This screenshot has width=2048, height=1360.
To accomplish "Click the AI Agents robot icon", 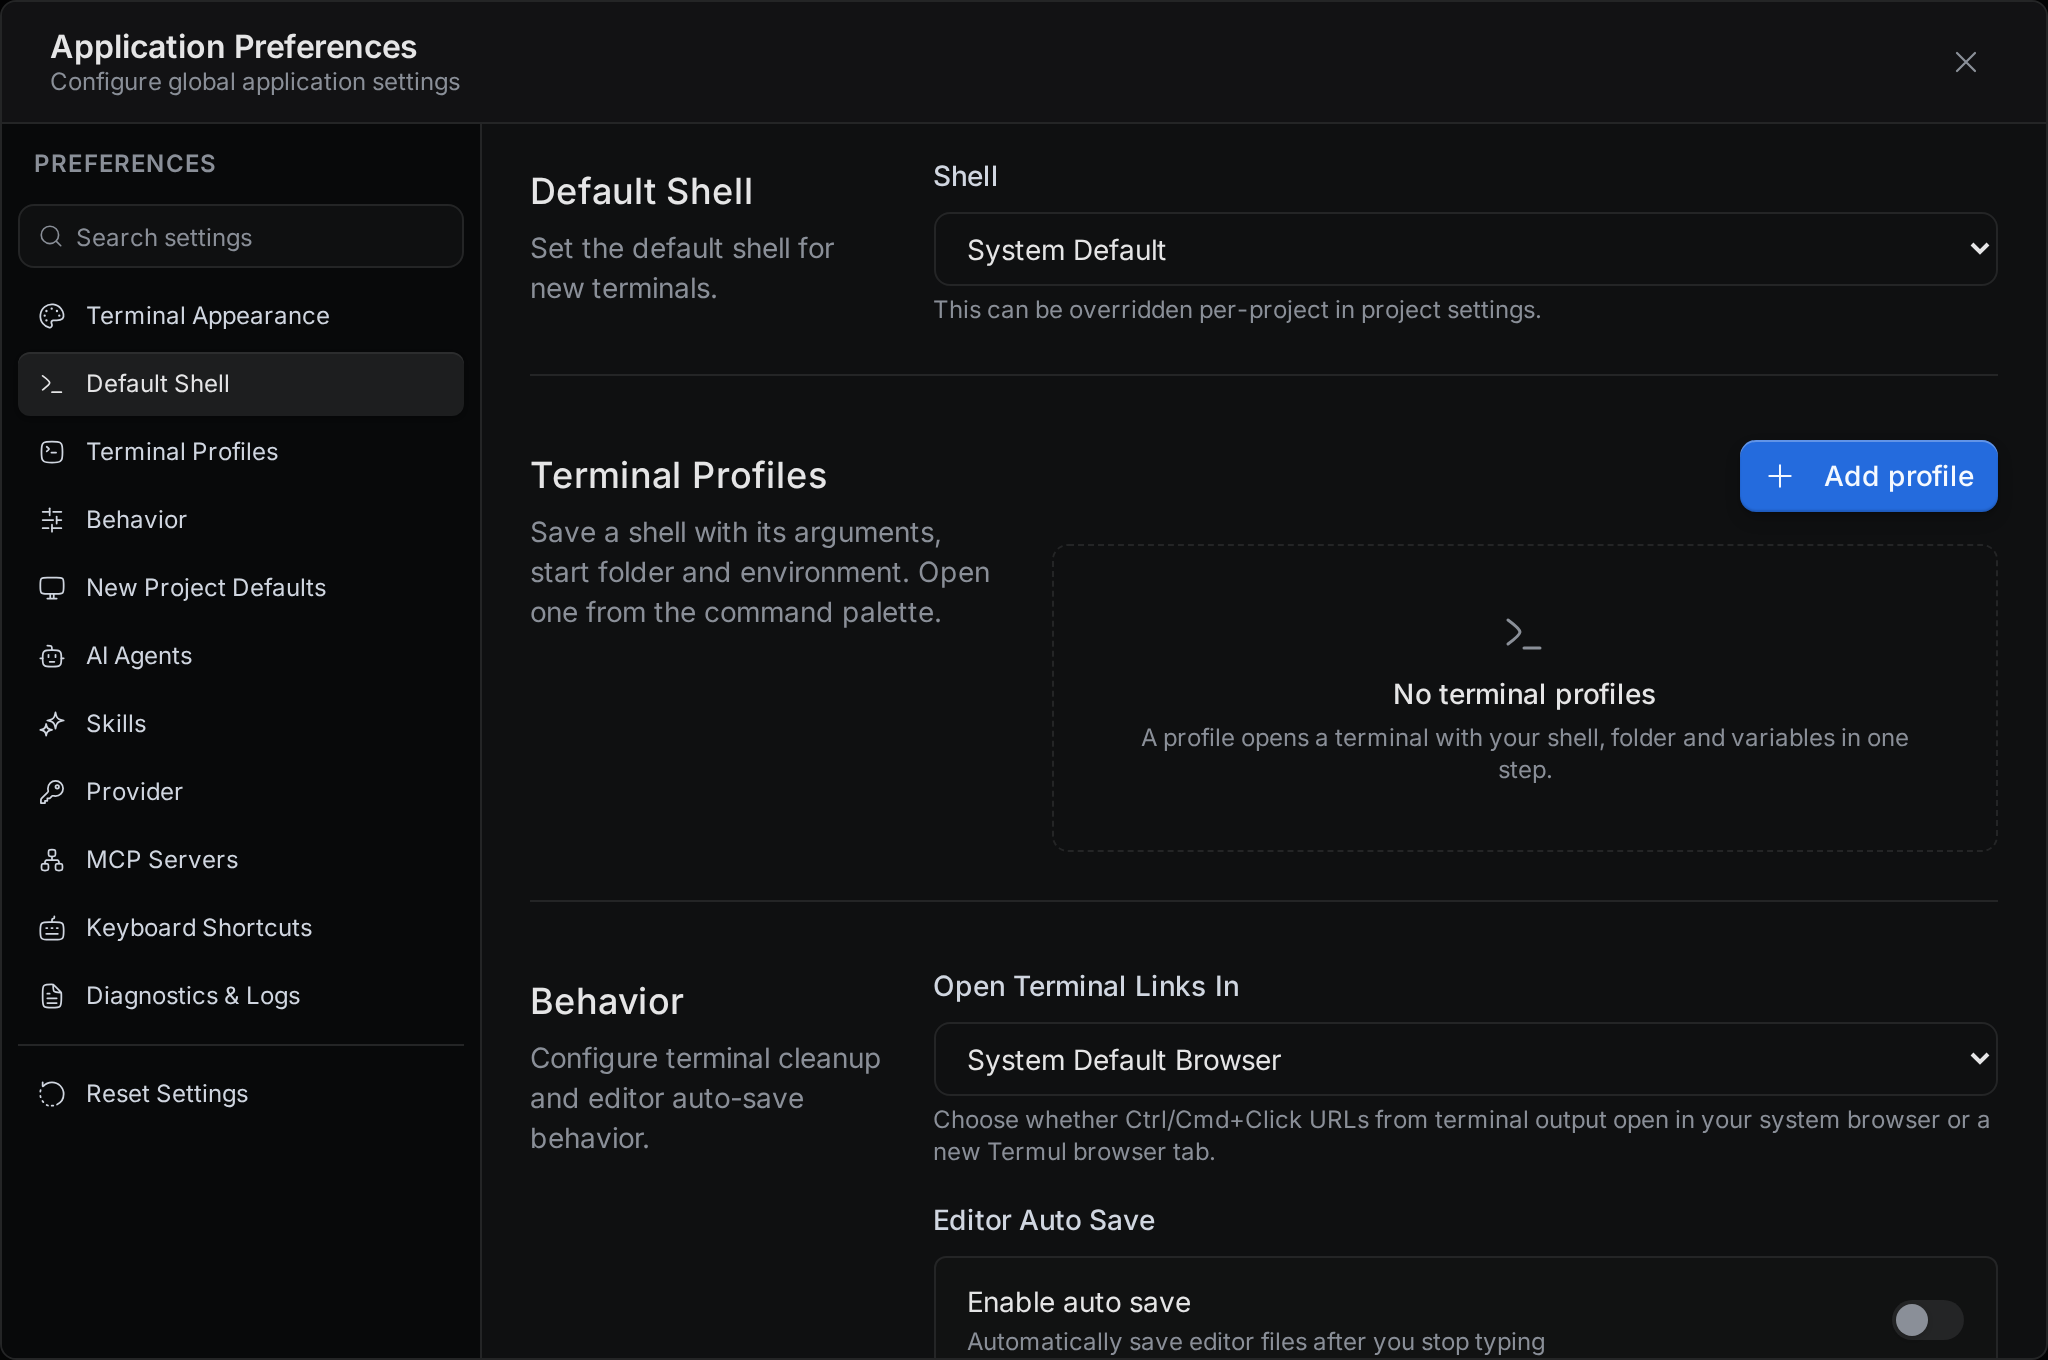I will pyautogui.click(x=52, y=656).
